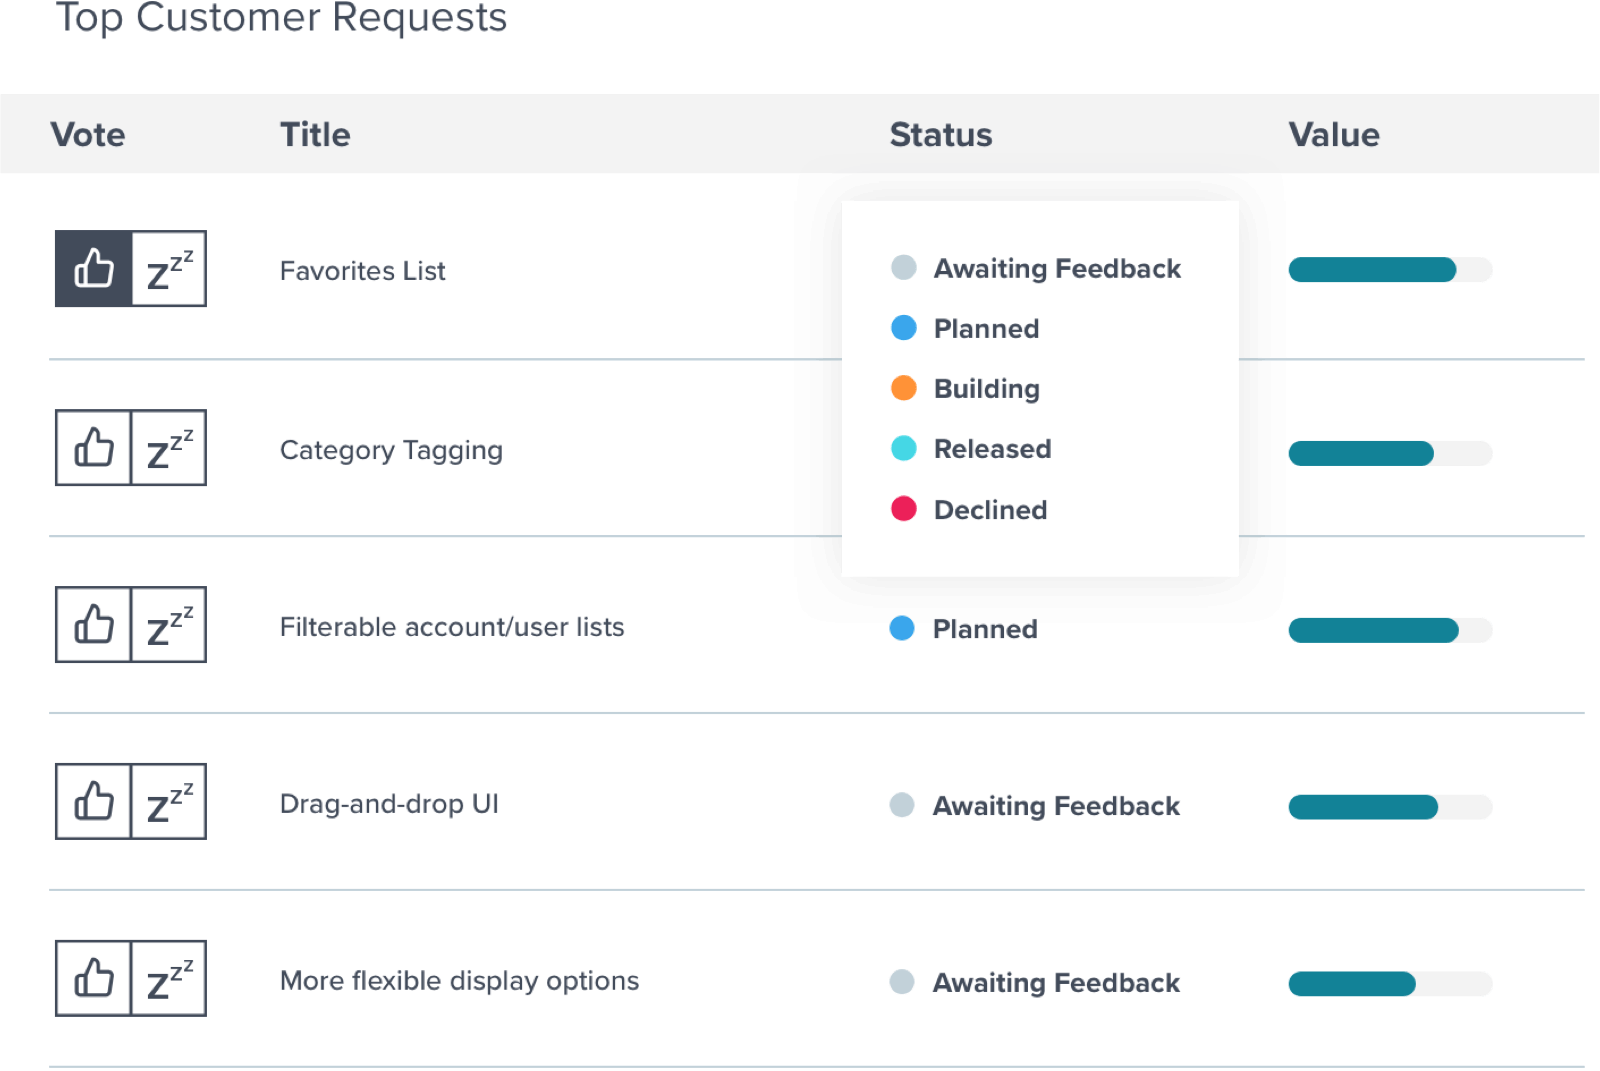Upvote the Favorites List request
Screen dimensions: 1600x1071
click(x=93, y=269)
